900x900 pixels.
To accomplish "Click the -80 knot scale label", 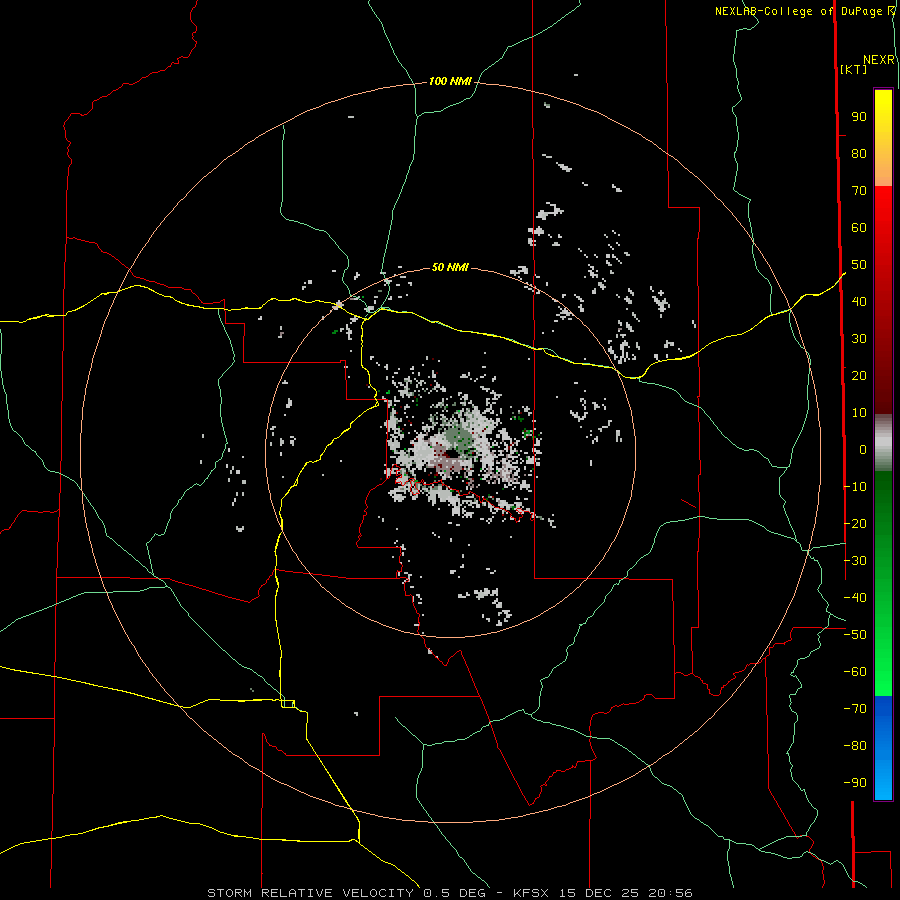I will coord(855,746).
